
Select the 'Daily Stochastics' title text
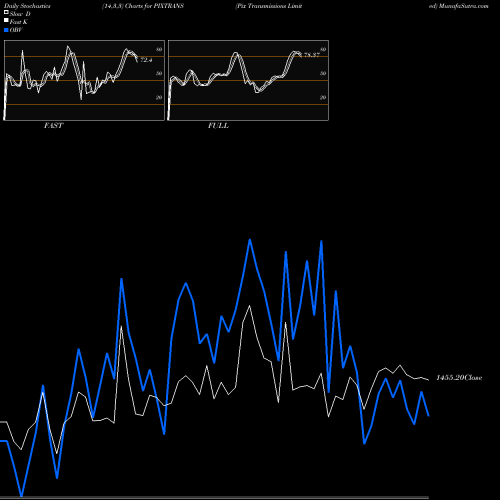point(27,6)
